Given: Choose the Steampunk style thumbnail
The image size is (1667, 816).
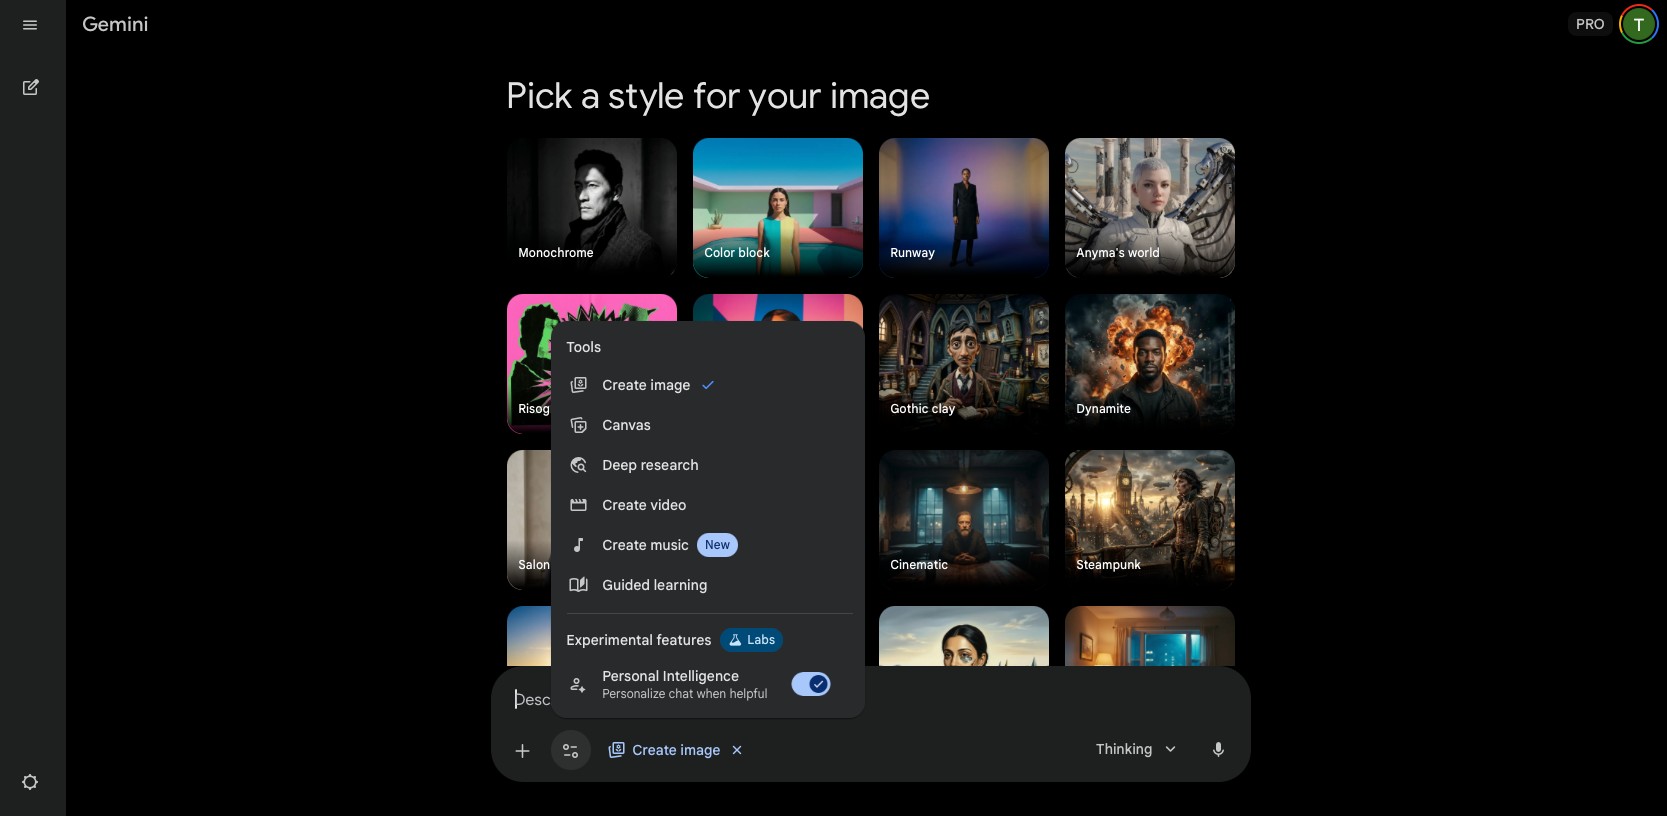Looking at the screenshot, I should pyautogui.click(x=1150, y=520).
